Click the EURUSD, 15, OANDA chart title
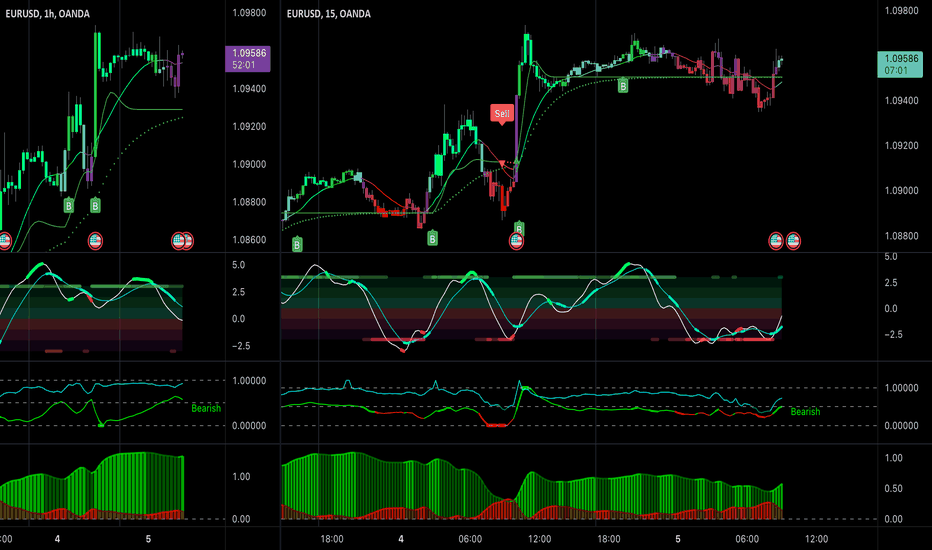Image resolution: width=932 pixels, height=550 pixels. [x=329, y=14]
